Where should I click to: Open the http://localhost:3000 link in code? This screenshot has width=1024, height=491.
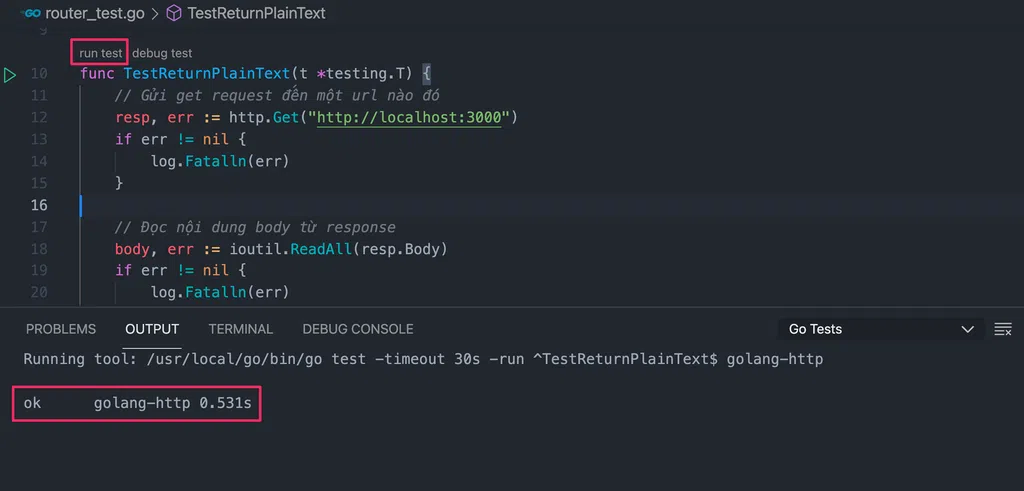coord(409,118)
